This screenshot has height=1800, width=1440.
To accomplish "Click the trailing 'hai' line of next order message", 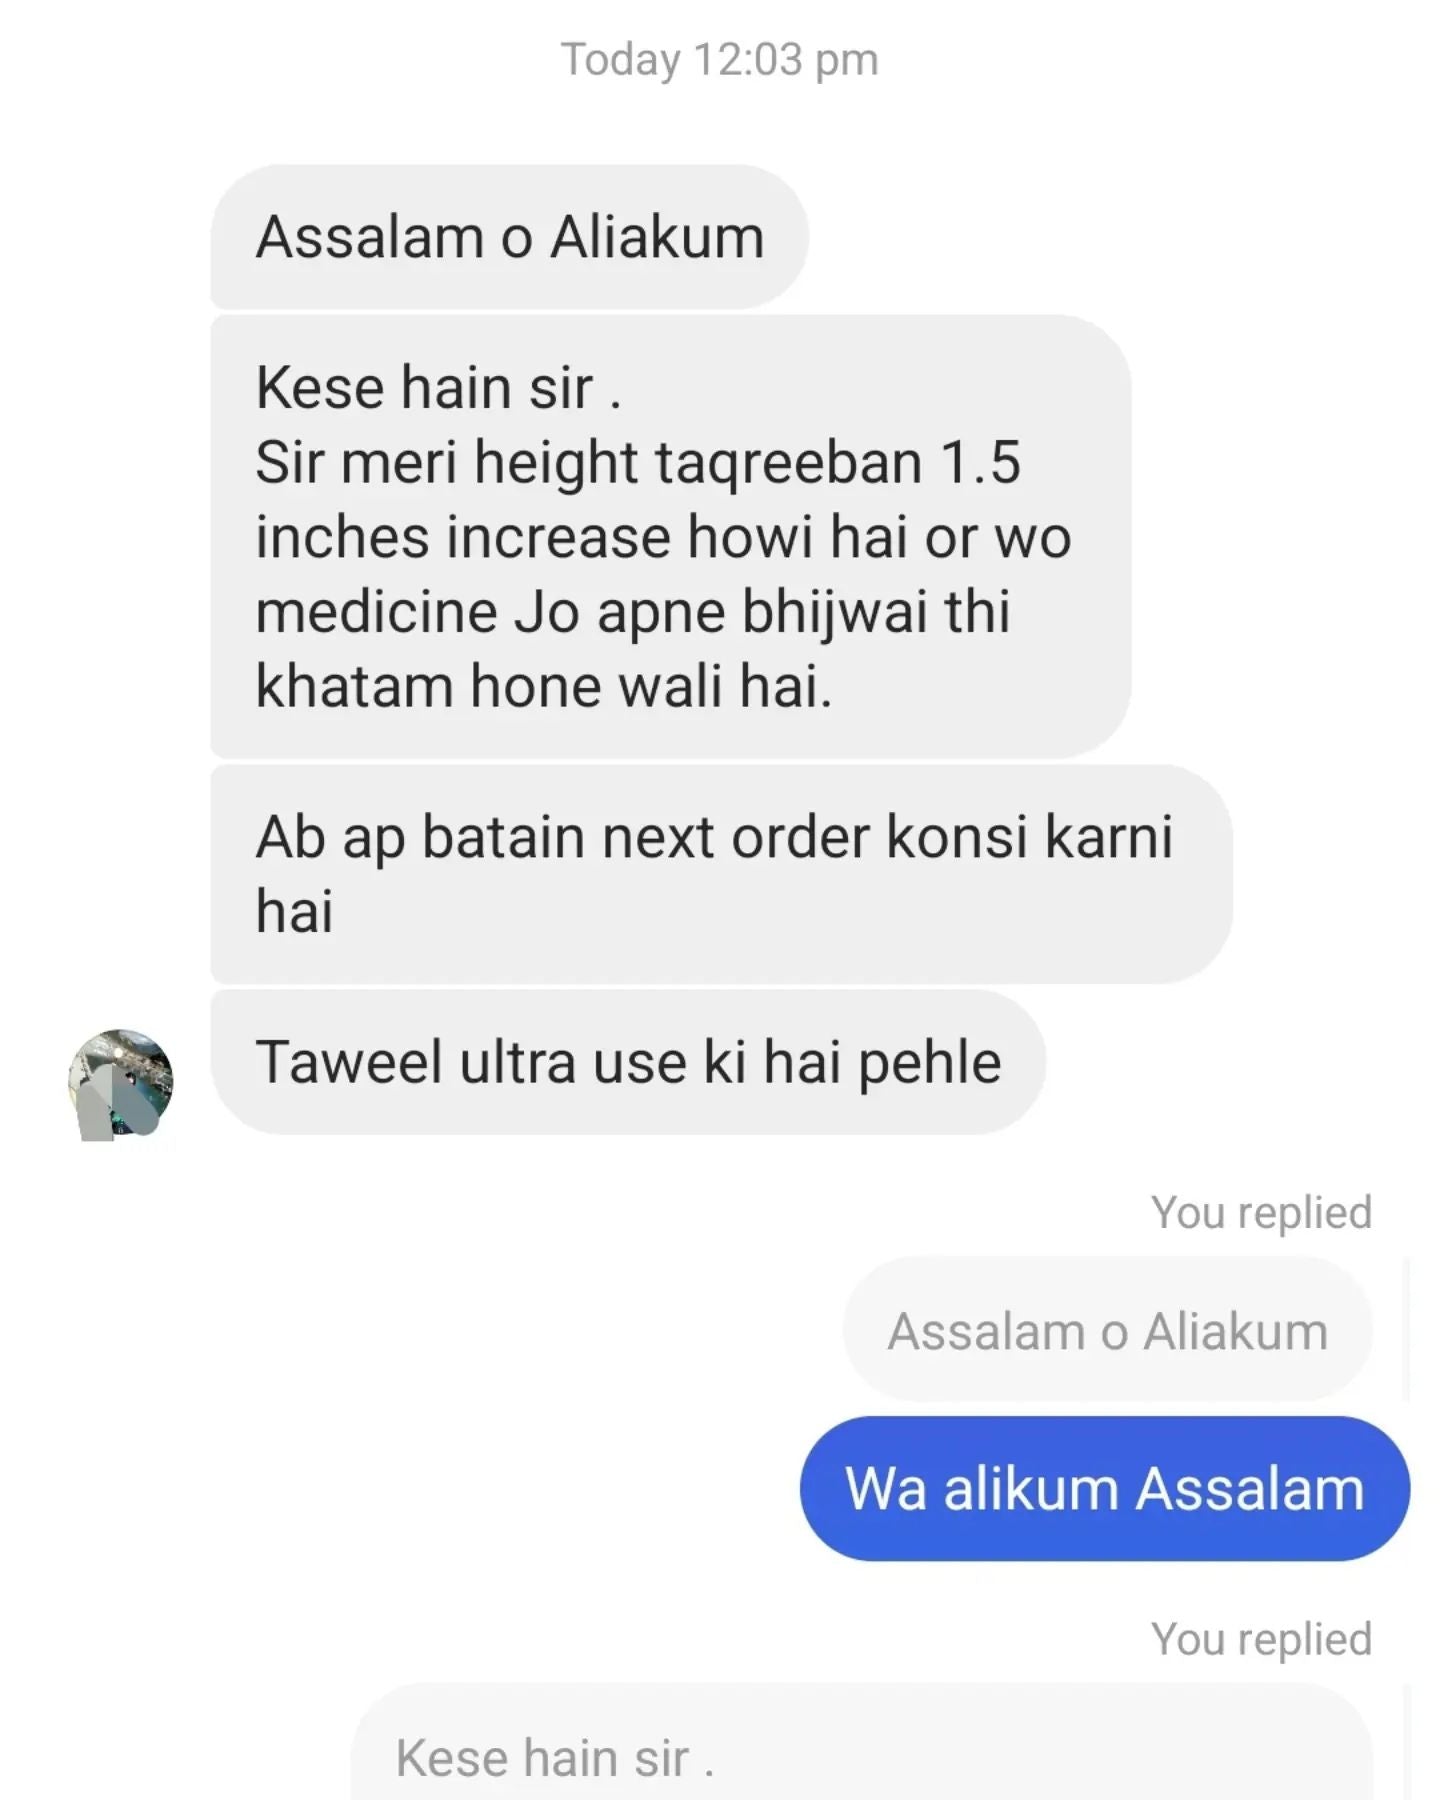I will point(294,912).
